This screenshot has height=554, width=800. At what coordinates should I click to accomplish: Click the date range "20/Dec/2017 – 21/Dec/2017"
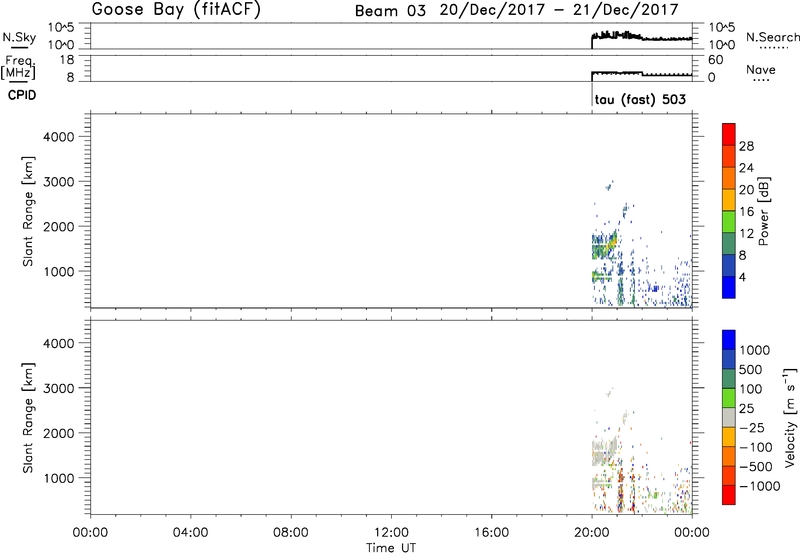pos(559,10)
